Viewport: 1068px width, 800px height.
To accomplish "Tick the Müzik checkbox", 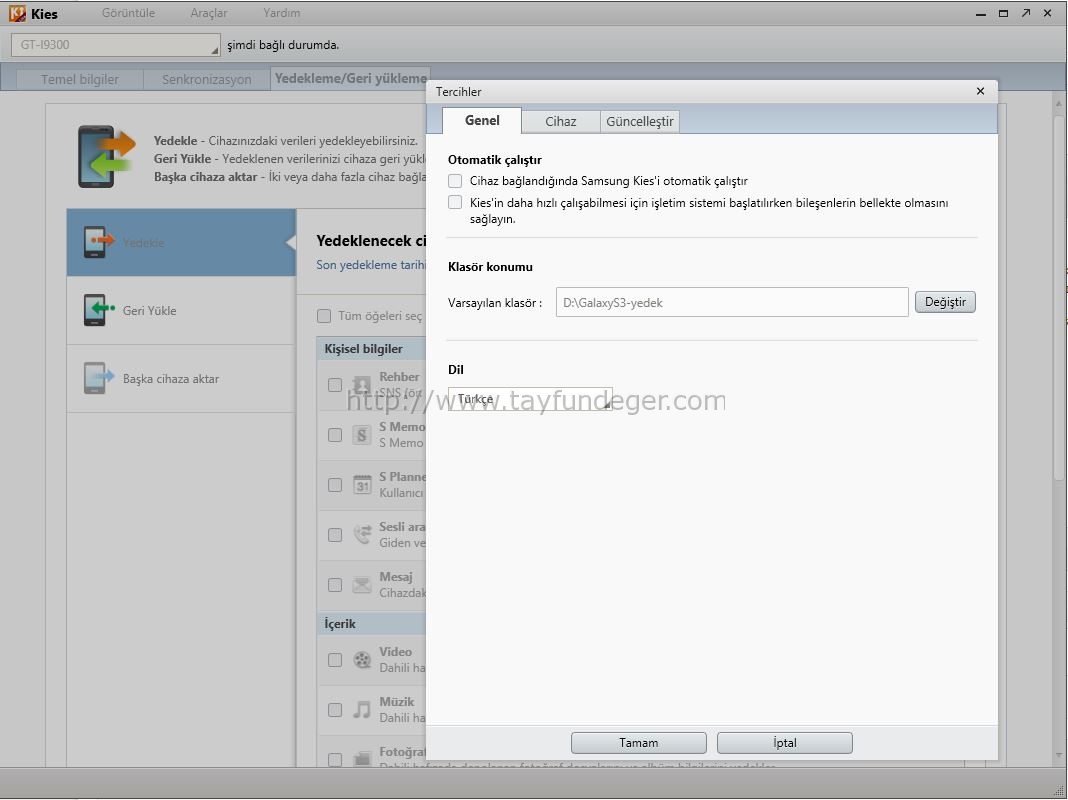I will (x=335, y=709).
